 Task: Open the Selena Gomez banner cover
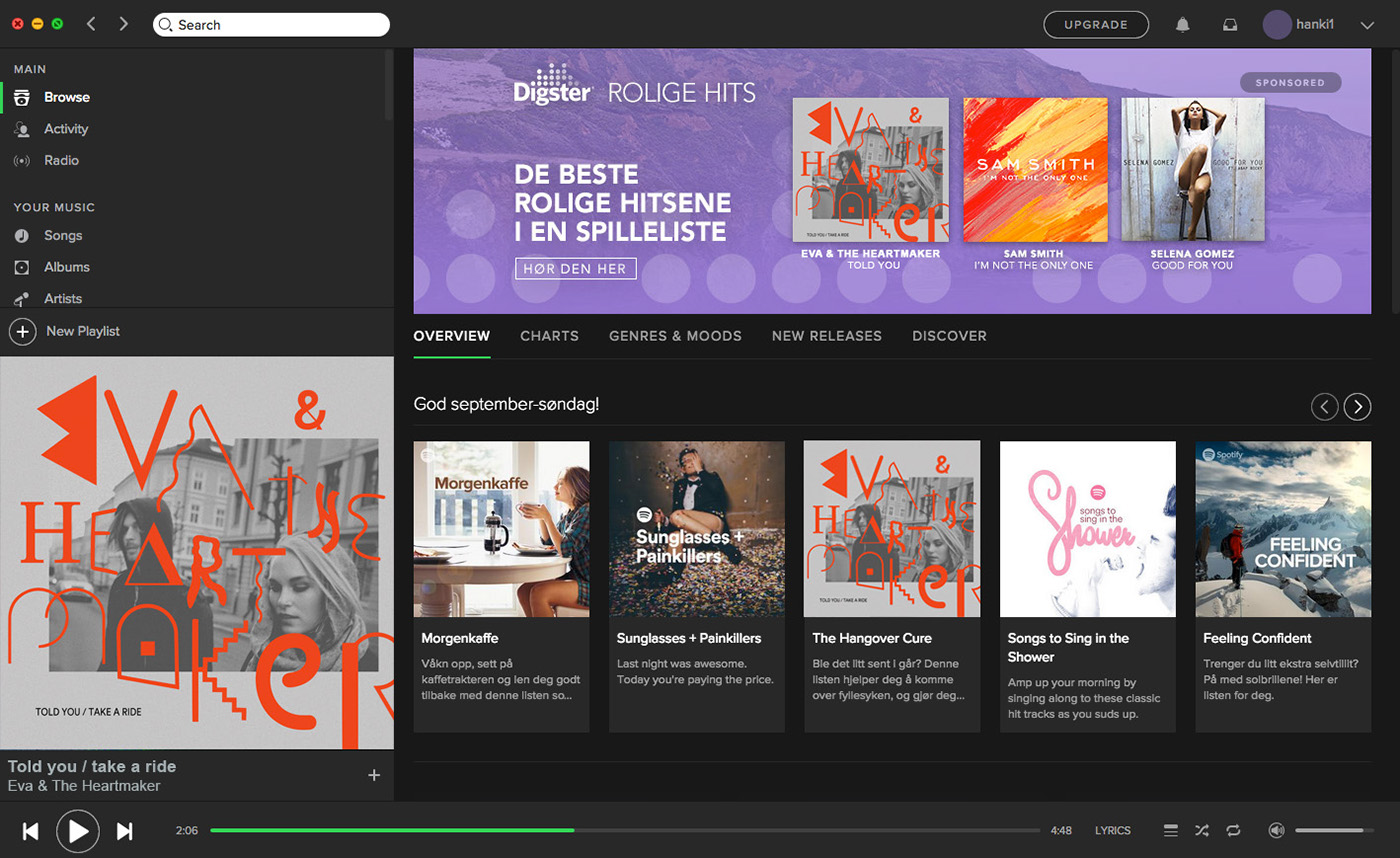[x=1192, y=169]
